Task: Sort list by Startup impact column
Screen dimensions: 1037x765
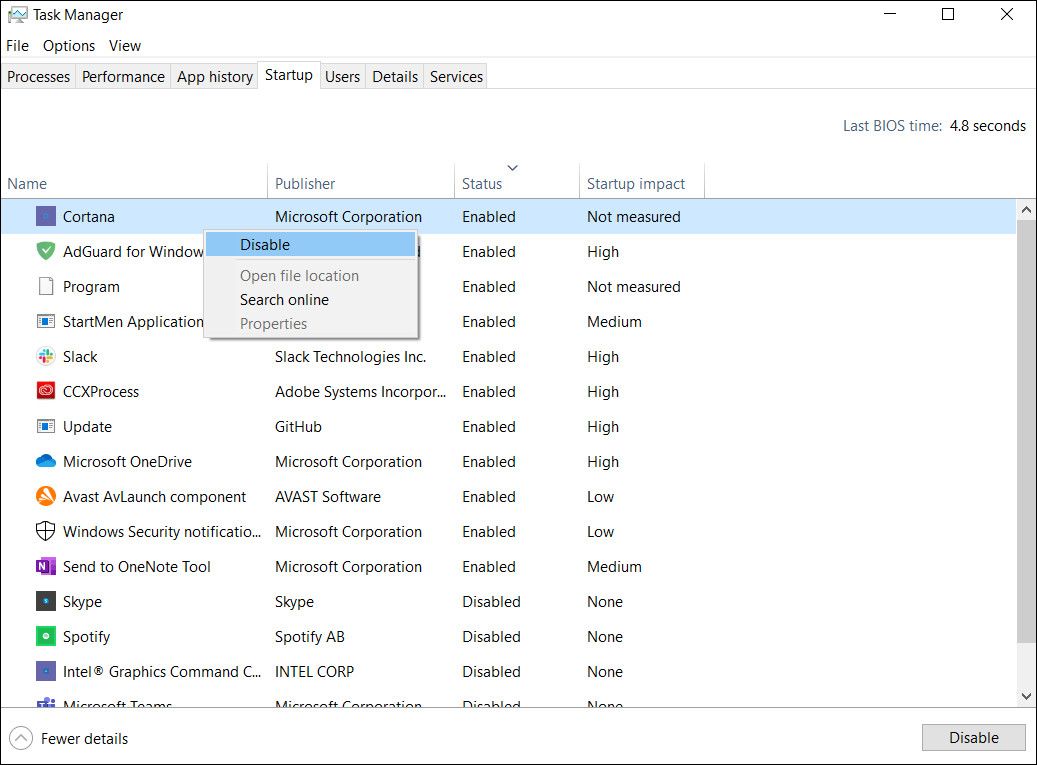Action: pyautogui.click(x=636, y=184)
